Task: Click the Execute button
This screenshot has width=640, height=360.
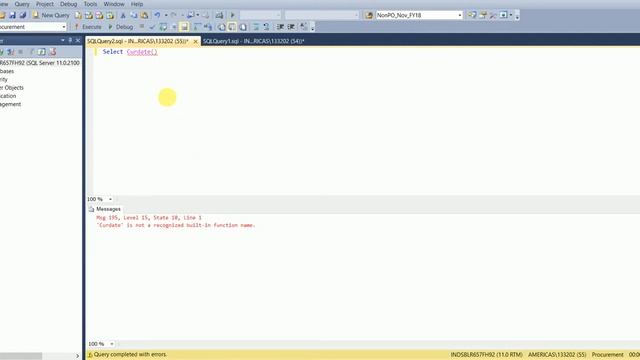Action: [x=88, y=27]
